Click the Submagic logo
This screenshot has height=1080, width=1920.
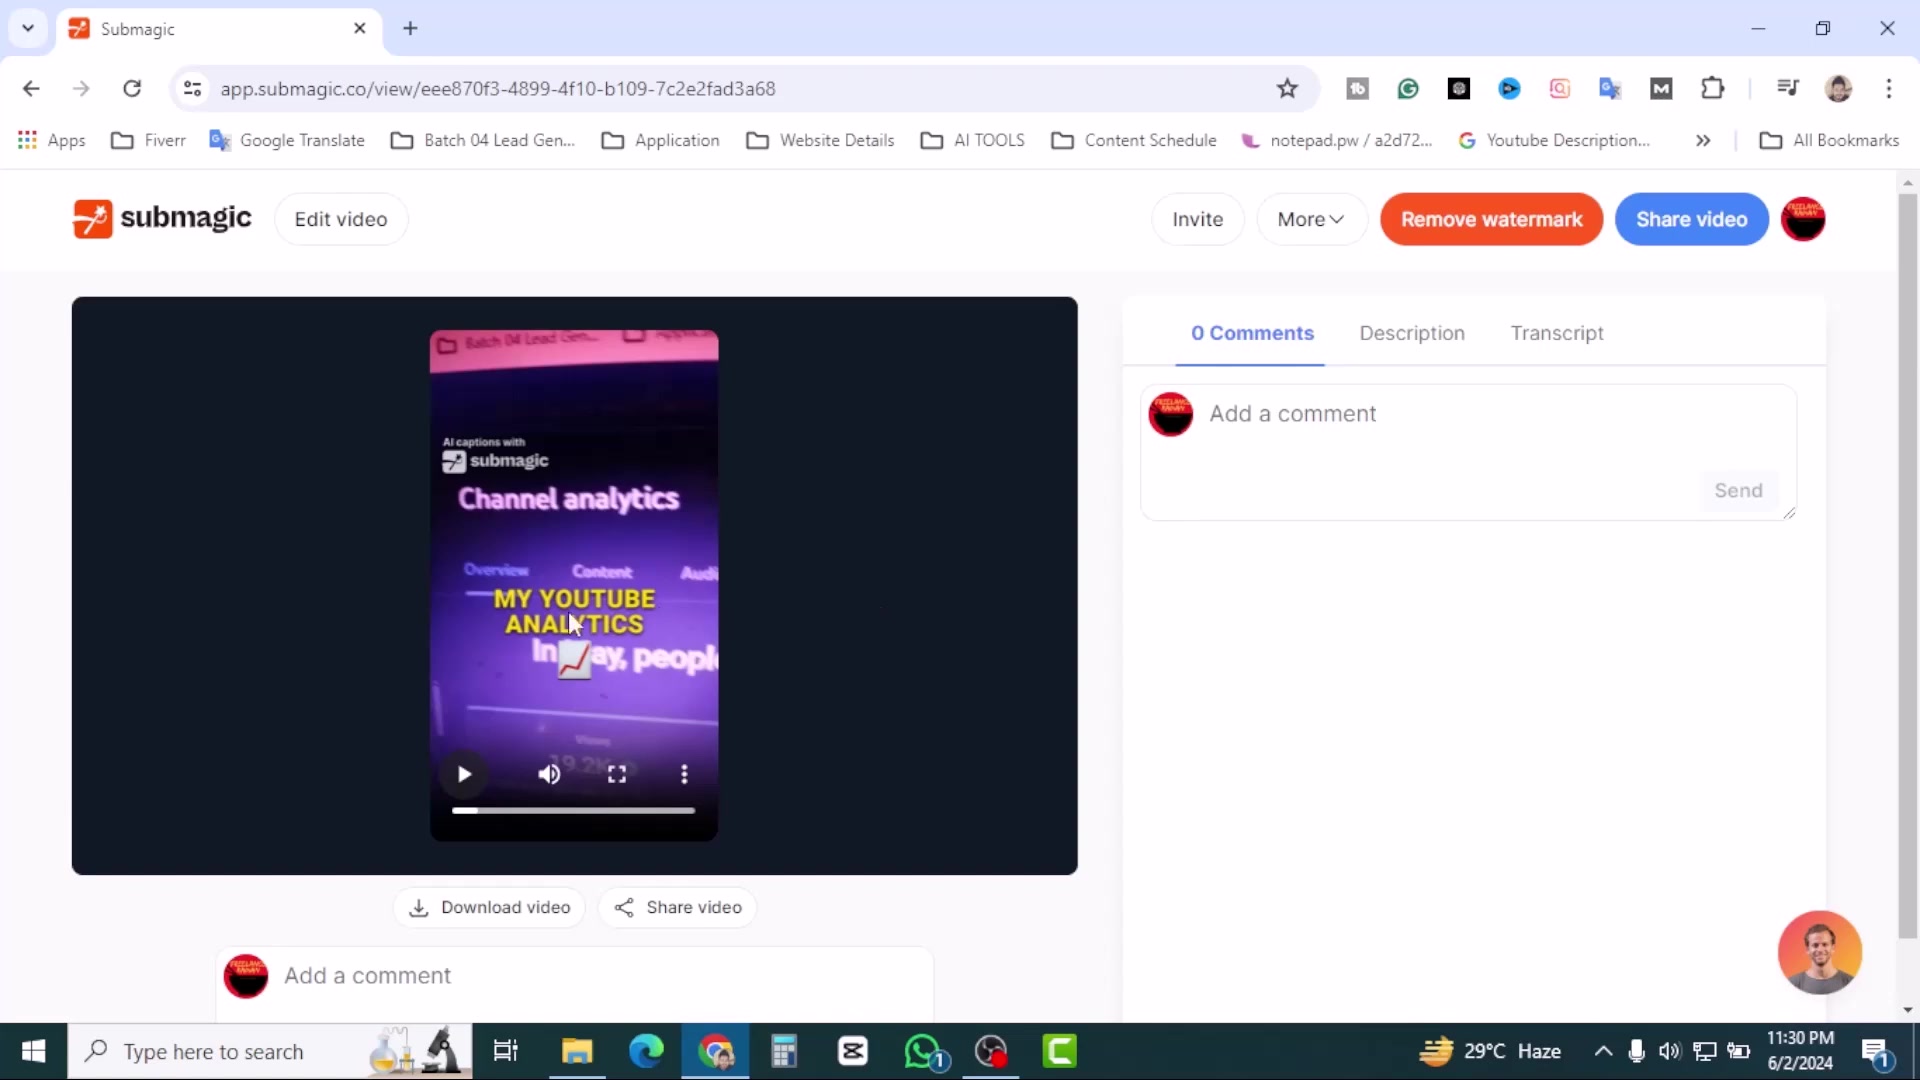161,219
